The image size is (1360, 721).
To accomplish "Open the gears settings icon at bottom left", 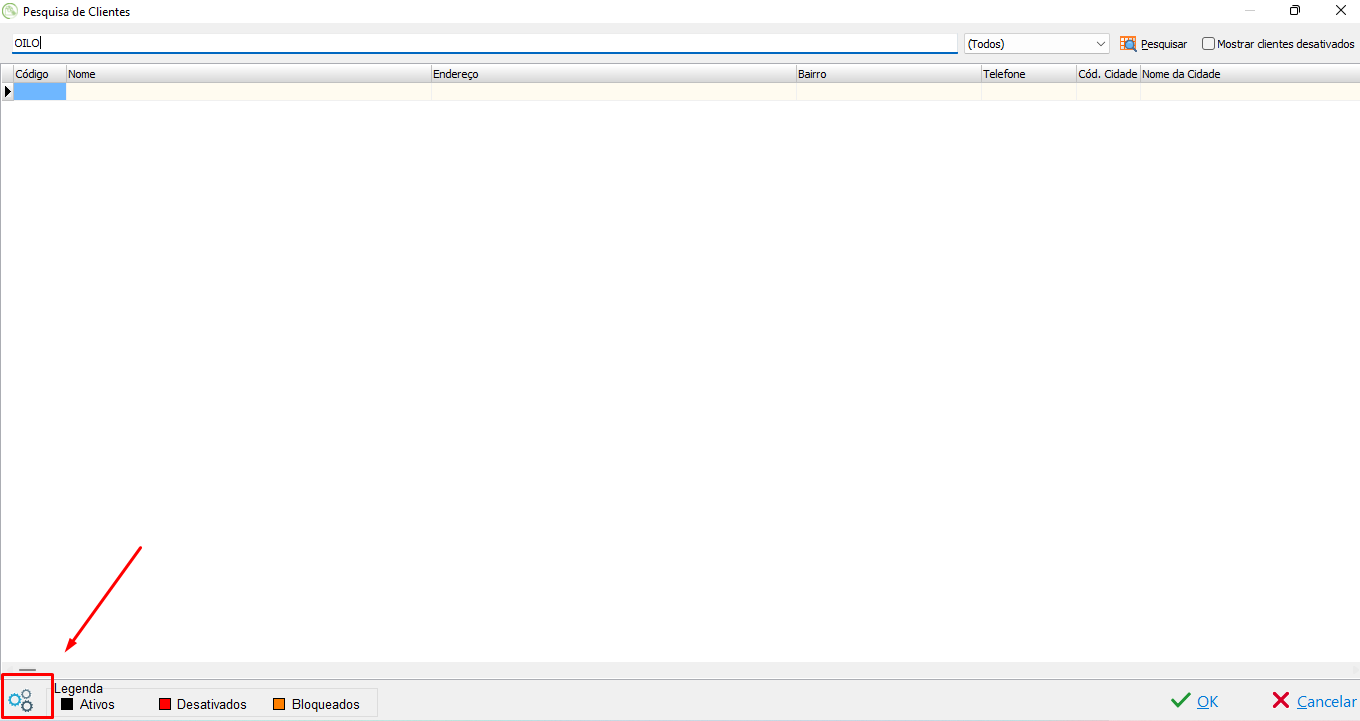I will coord(21,700).
